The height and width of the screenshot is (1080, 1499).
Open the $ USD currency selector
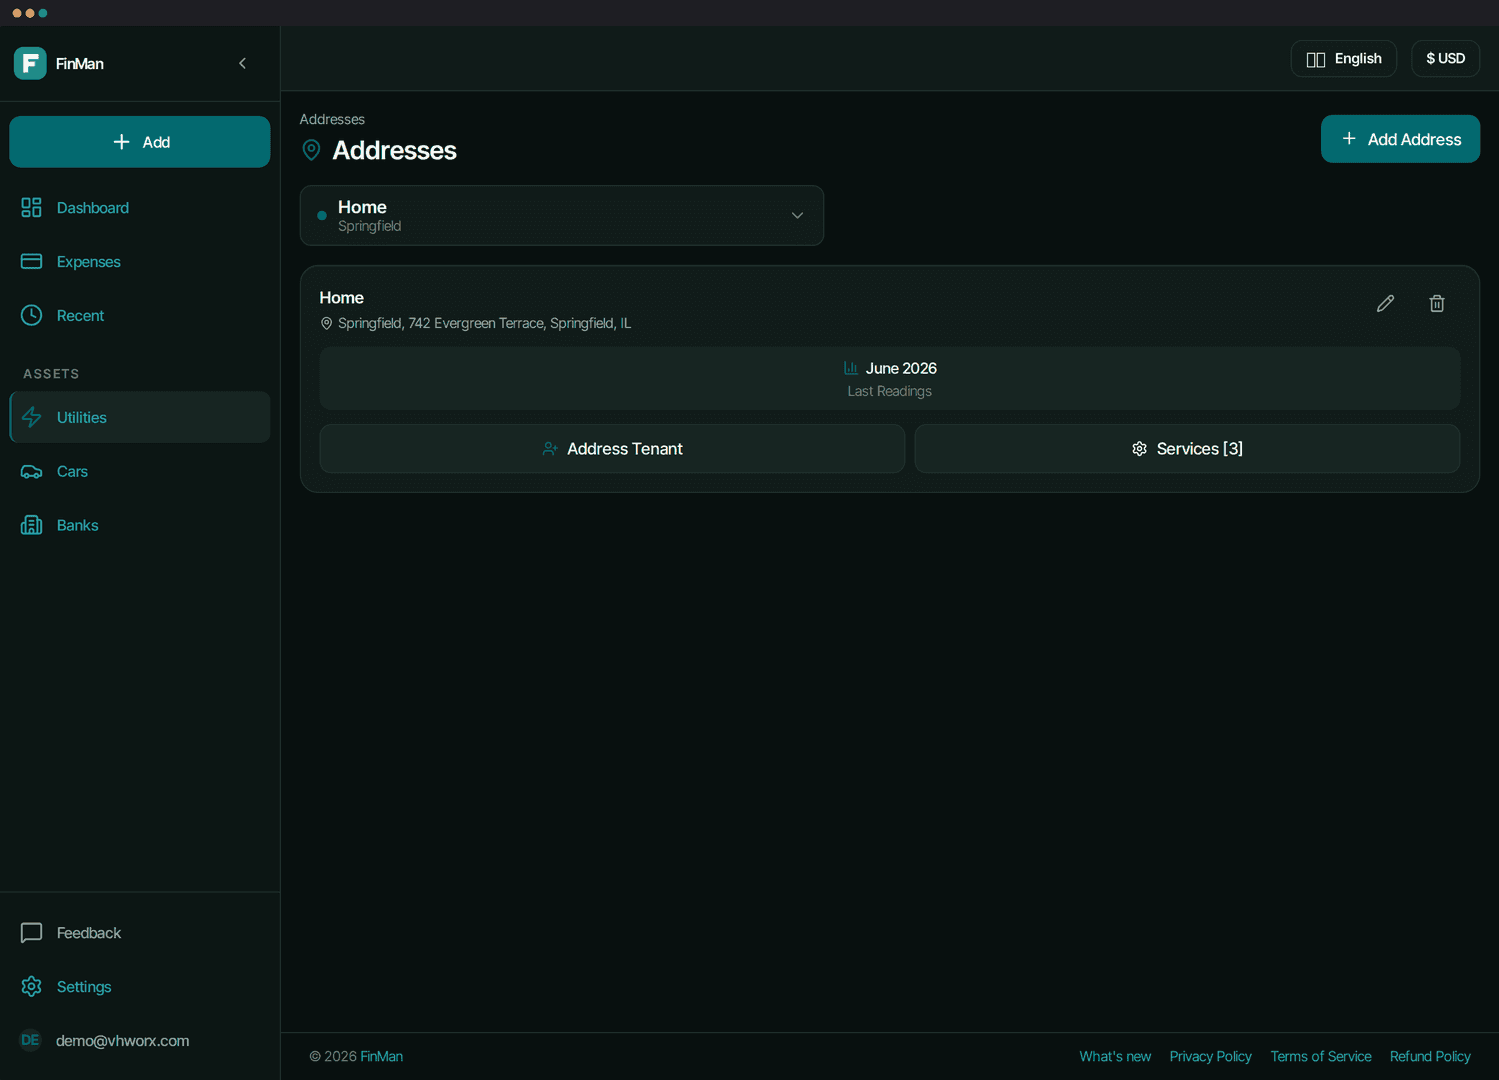click(x=1445, y=59)
